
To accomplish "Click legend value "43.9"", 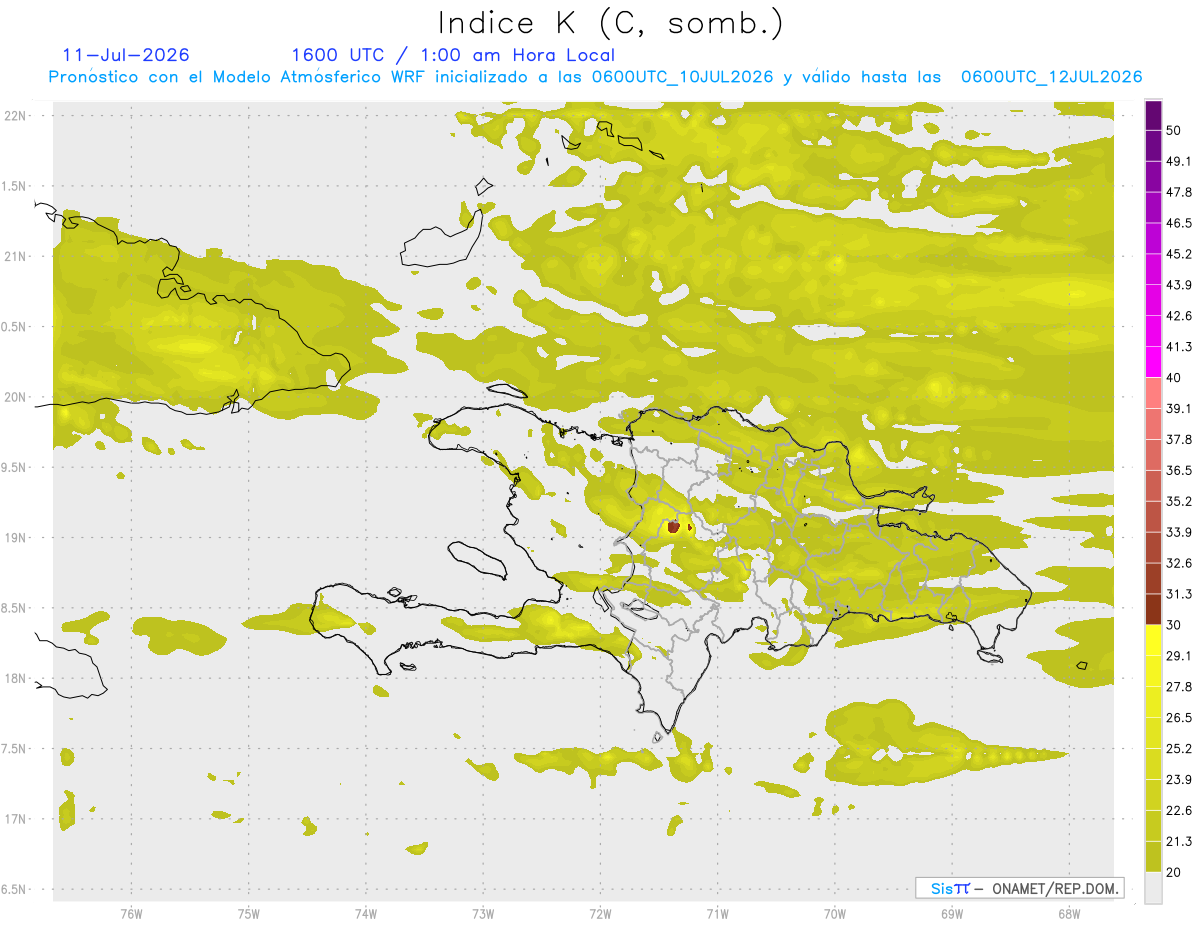I will (x=1179, y=285).
